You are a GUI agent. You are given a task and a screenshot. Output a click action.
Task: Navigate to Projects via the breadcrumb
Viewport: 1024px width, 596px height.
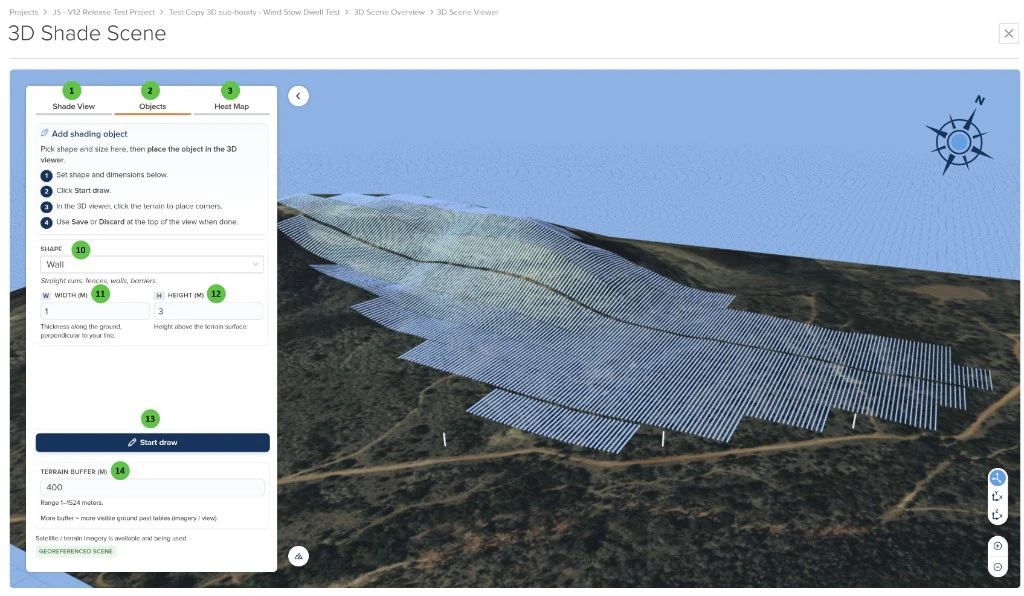tap(23, 12)
